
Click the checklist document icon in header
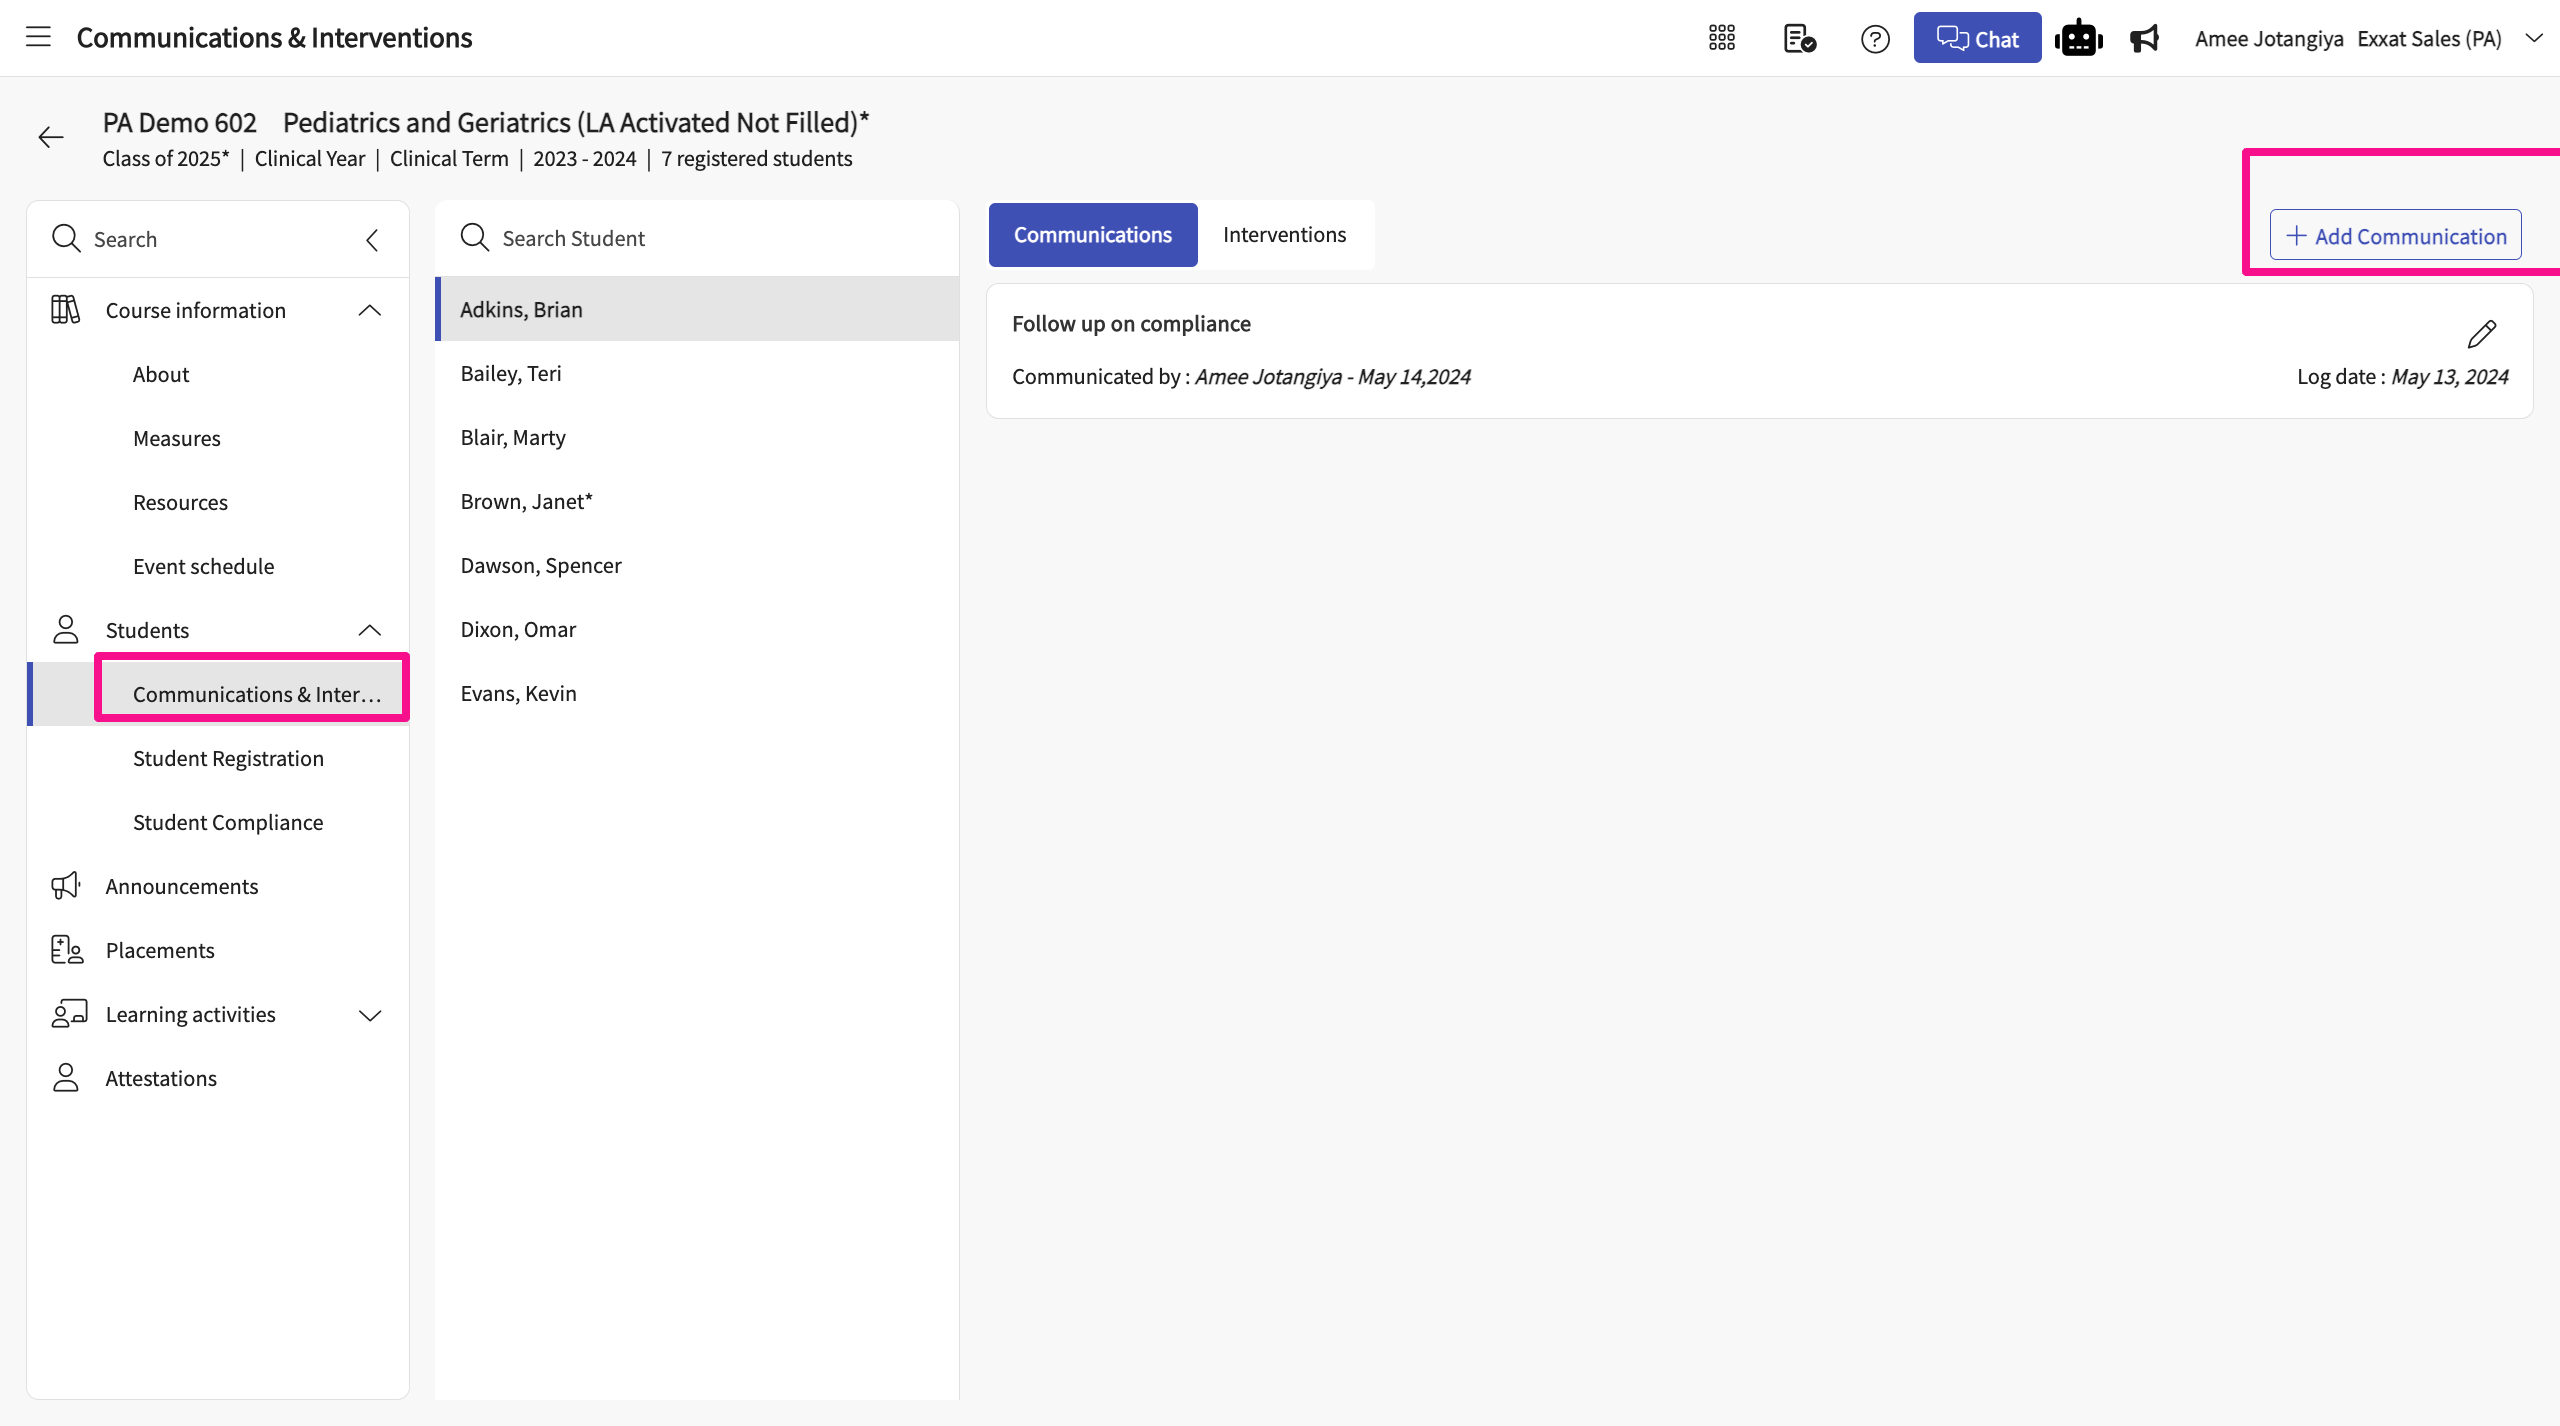(x=1799, y=38)
